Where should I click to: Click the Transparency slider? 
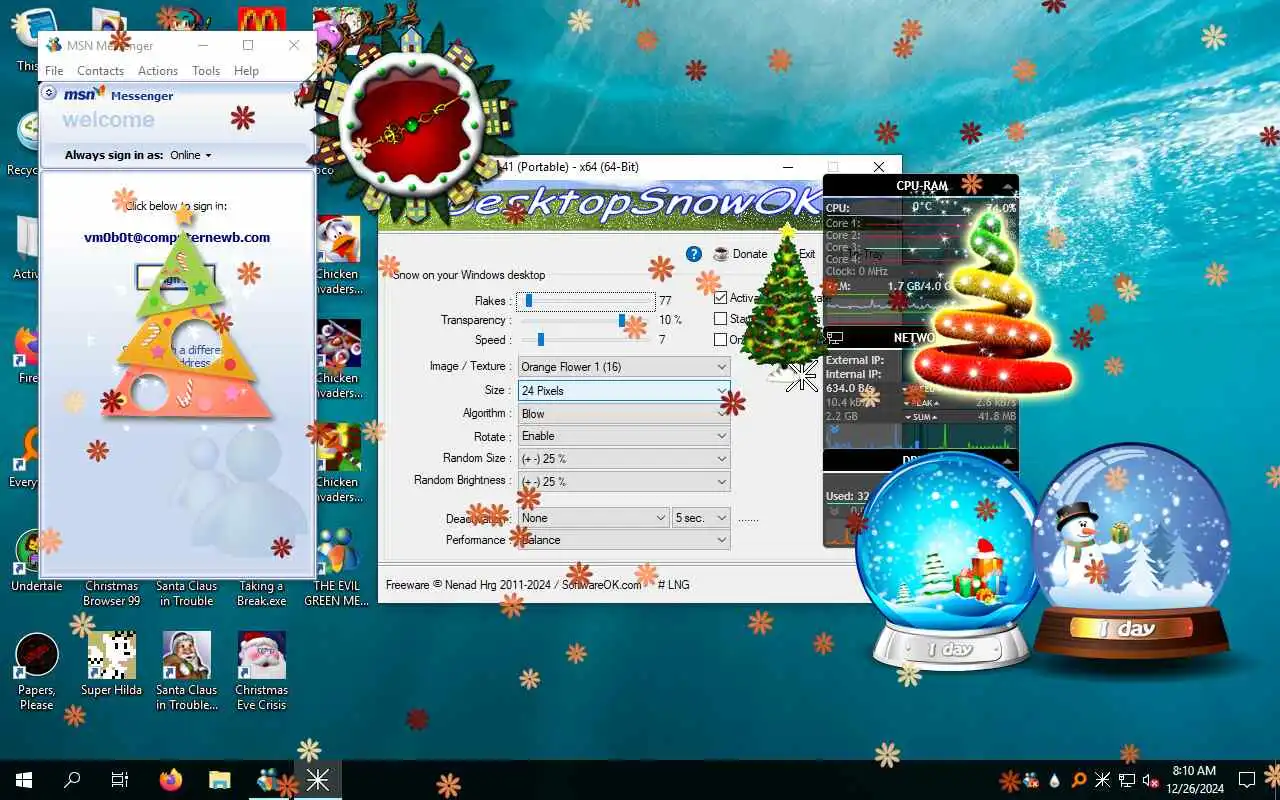586,320
